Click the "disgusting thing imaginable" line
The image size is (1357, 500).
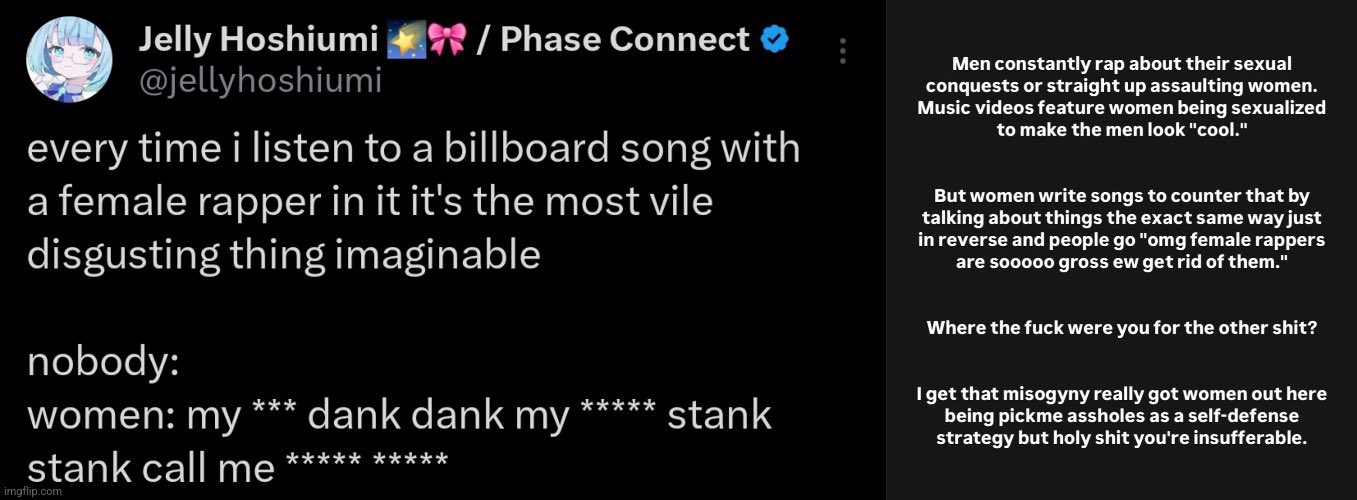[x=283, y=255]
